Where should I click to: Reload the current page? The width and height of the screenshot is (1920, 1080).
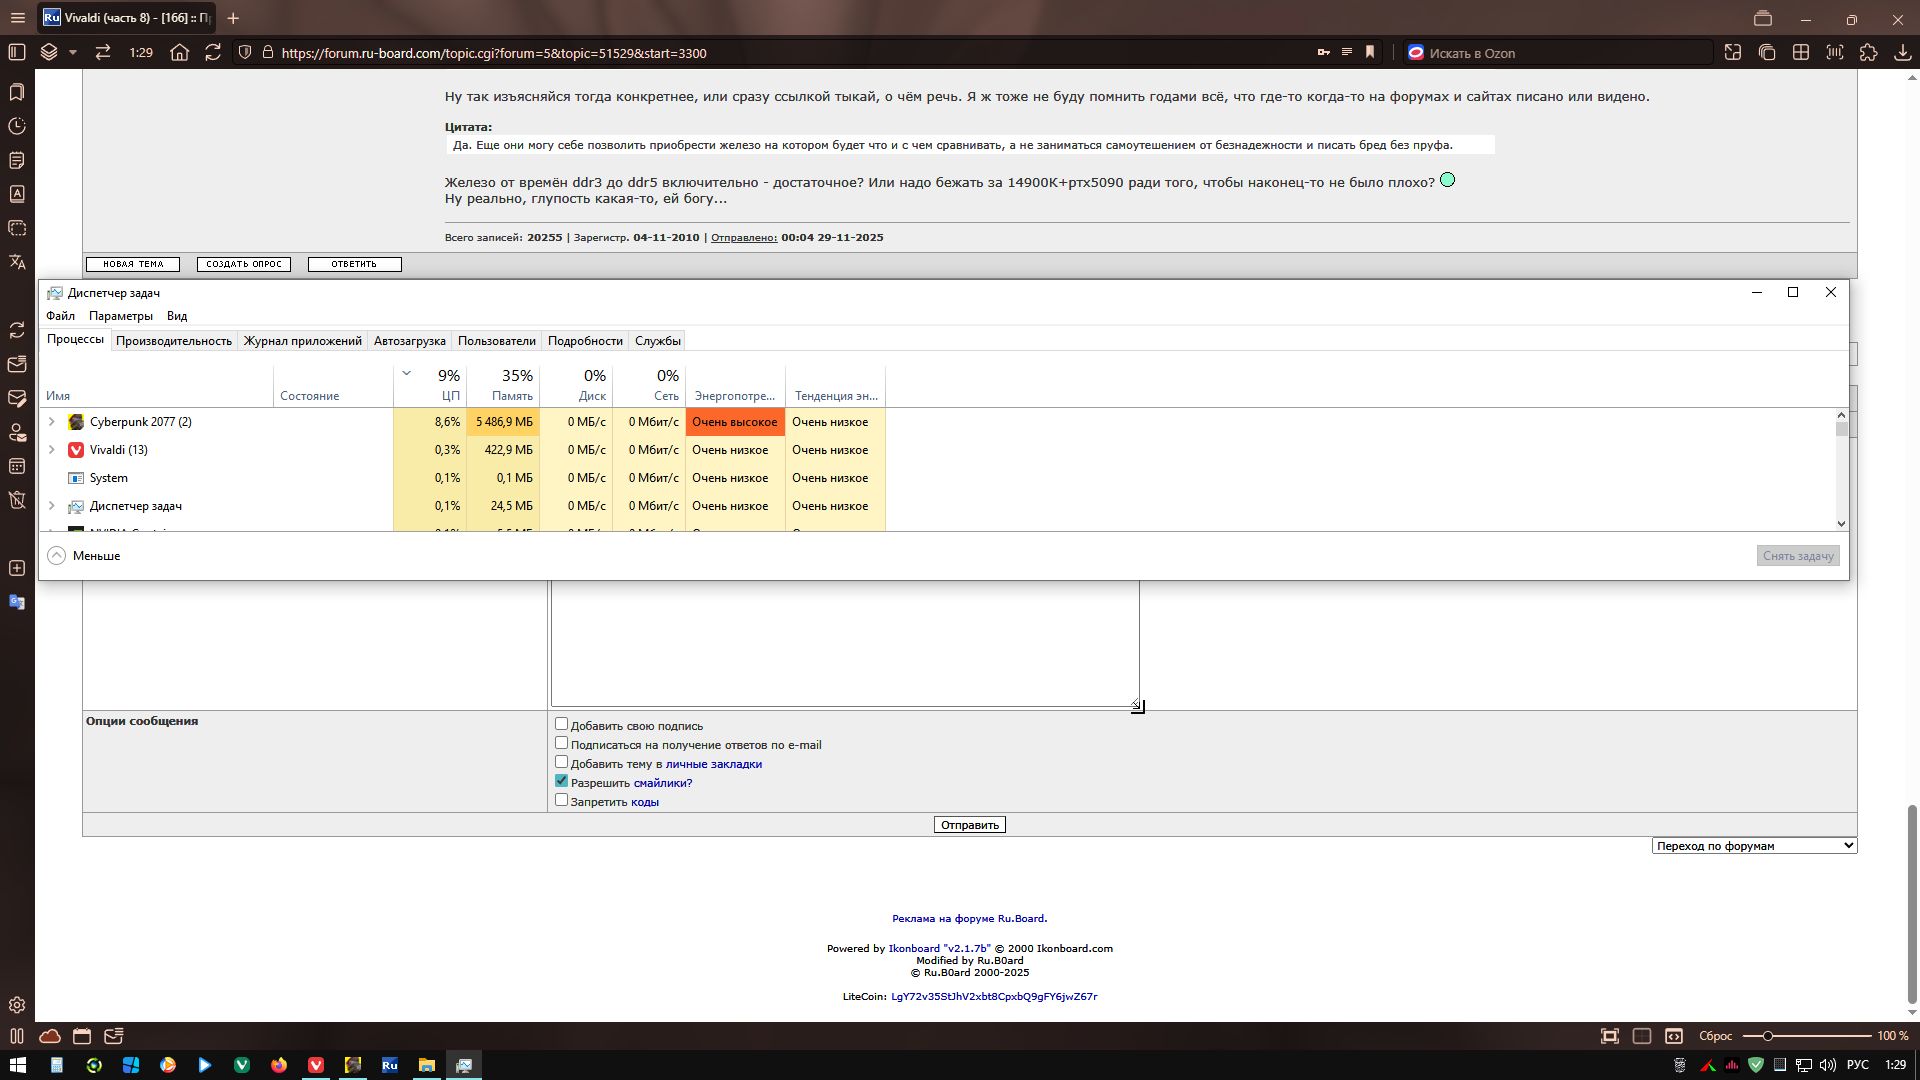(x=213, y=53)
